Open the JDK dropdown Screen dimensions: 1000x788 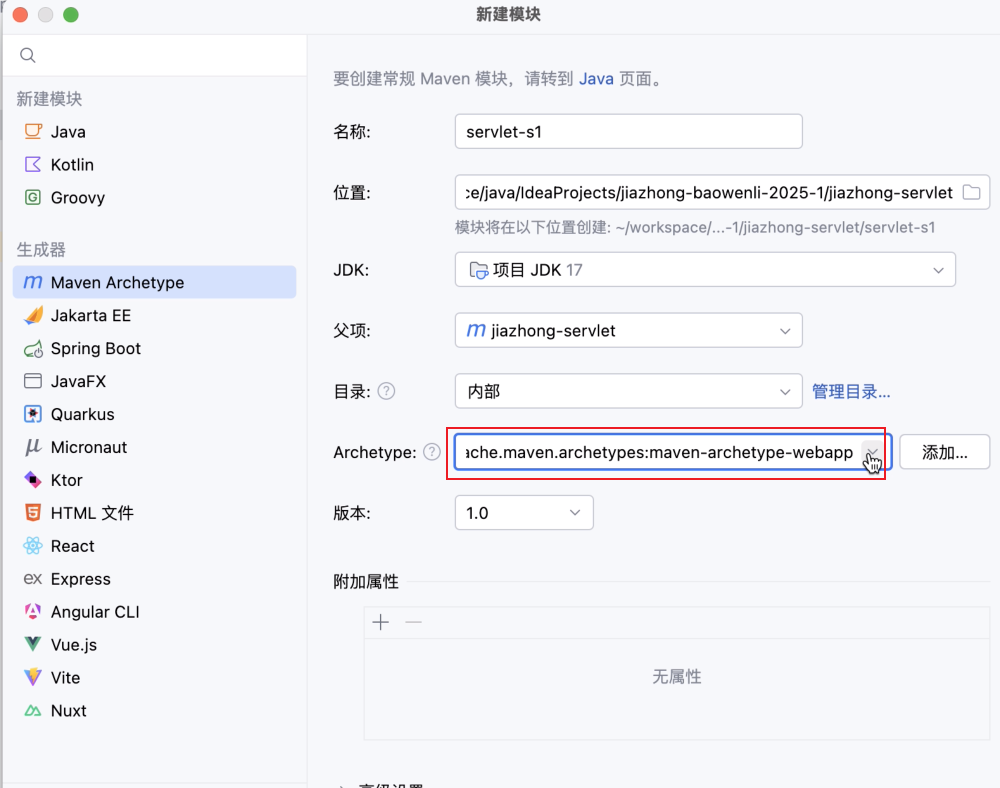pyautogui.click(x=705, y=270)
